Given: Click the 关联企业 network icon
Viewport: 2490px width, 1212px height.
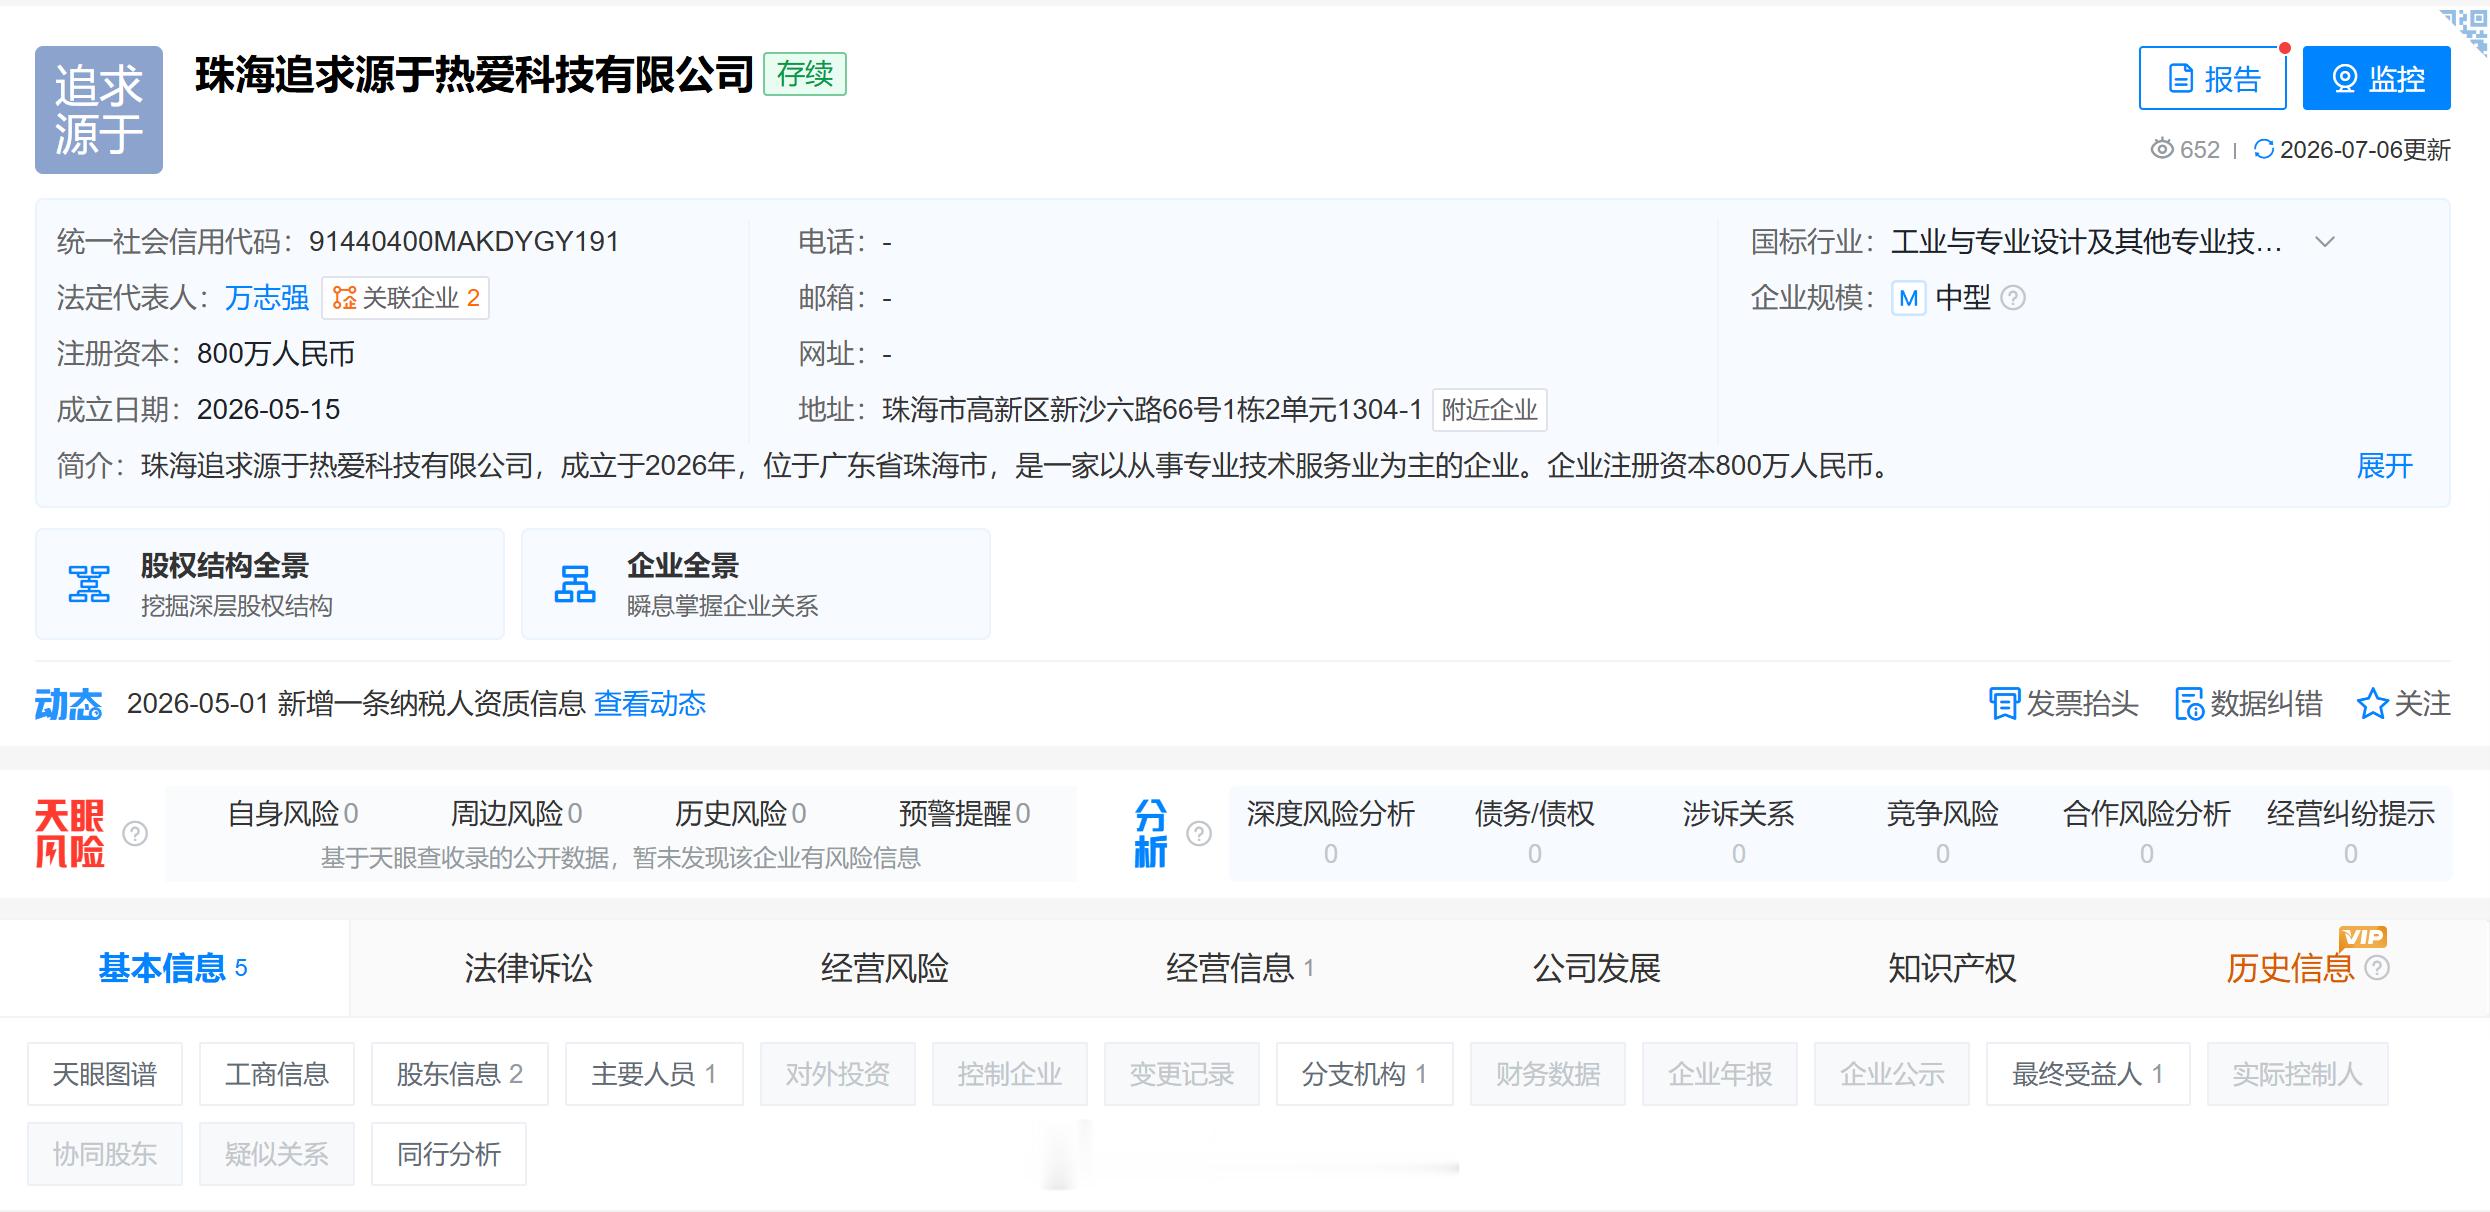Looking at the screenshot, I should click(x=344, y=298).
